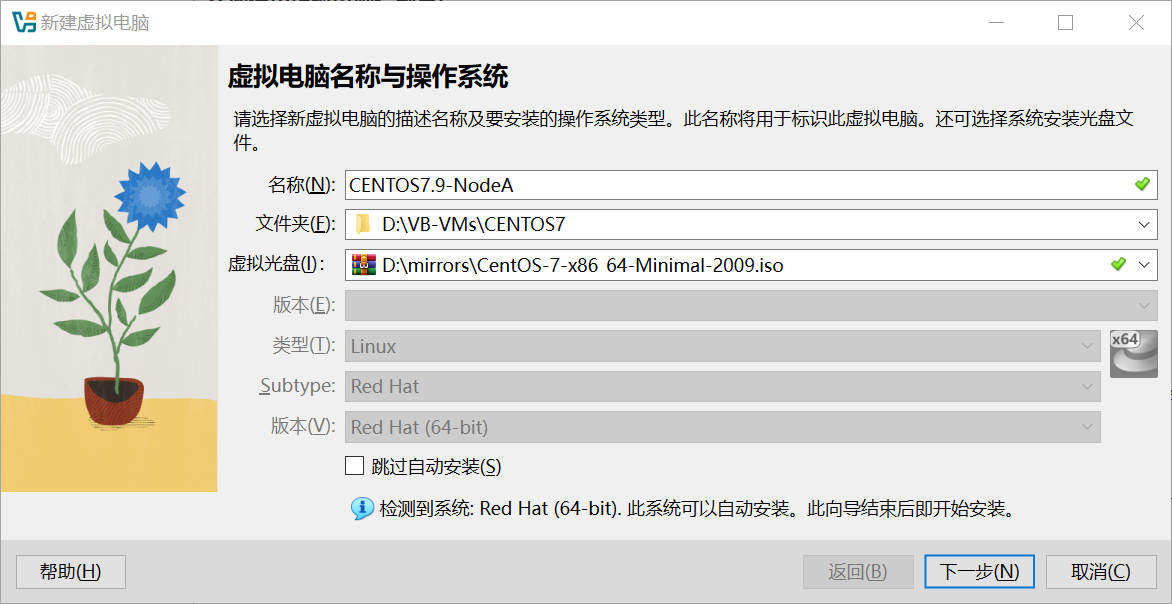Image resolution: width=1172 pixels, height=604 pixels.
Task: Close the new virtual machine dialog
Action: [1136, 23]
